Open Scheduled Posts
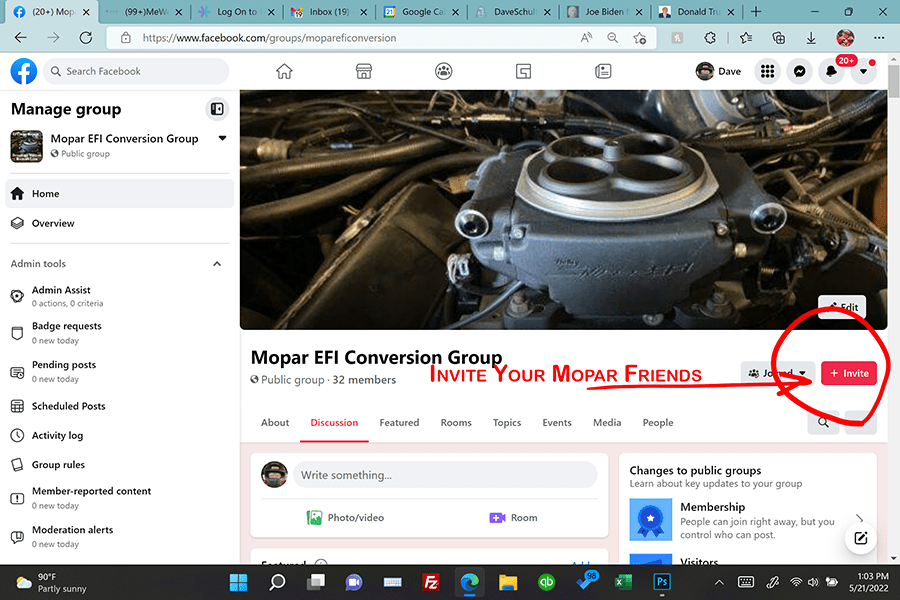This screenshot has width=900, height=600. [119, 406]
